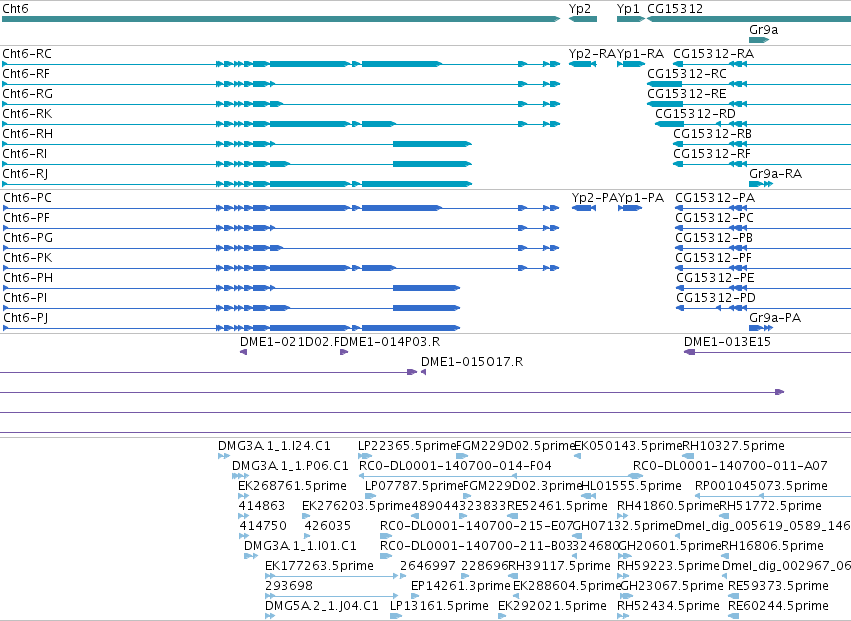Click the Gr9a-PA protein label
This screenshot has width=851, height=621.
(x=774, y=318)
